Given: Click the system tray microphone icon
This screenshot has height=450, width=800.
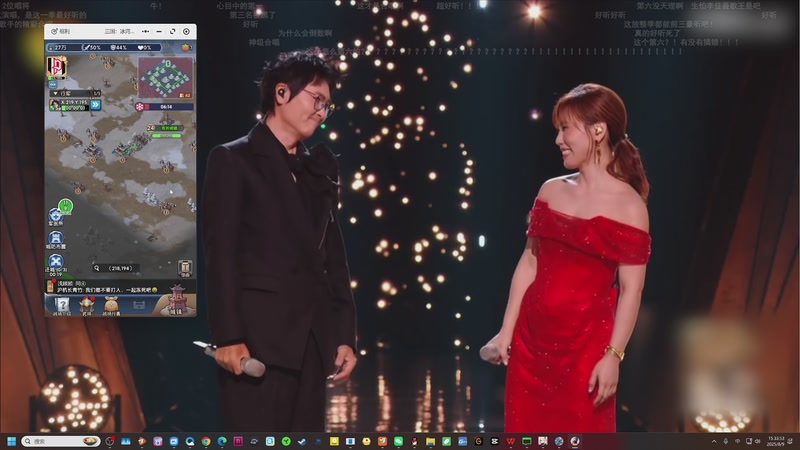Looking at the screenshot, I should [x=726, y=441].
